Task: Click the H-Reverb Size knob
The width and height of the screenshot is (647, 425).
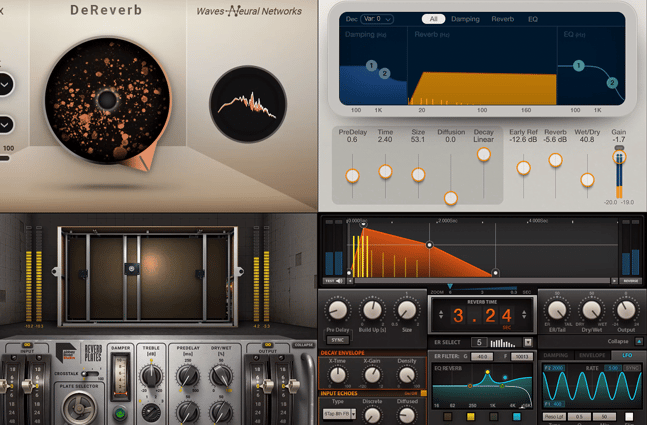Action: click(407, 310)
